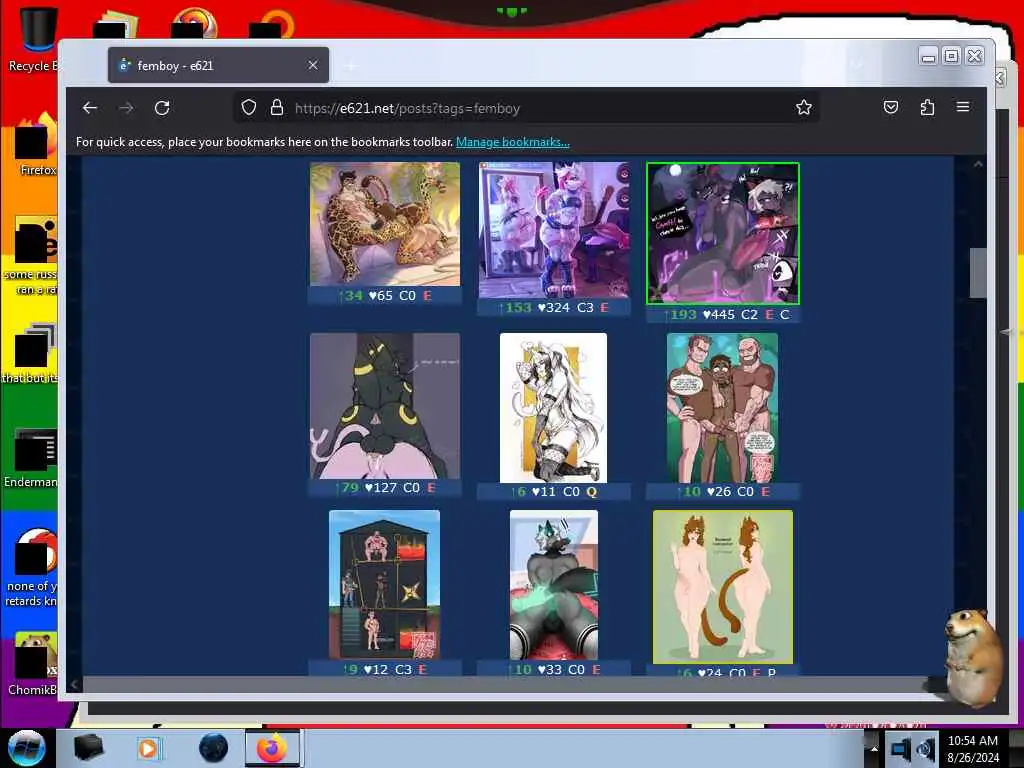
Task: Click the hamster desktop mascot
Action: tap(972, 658)
